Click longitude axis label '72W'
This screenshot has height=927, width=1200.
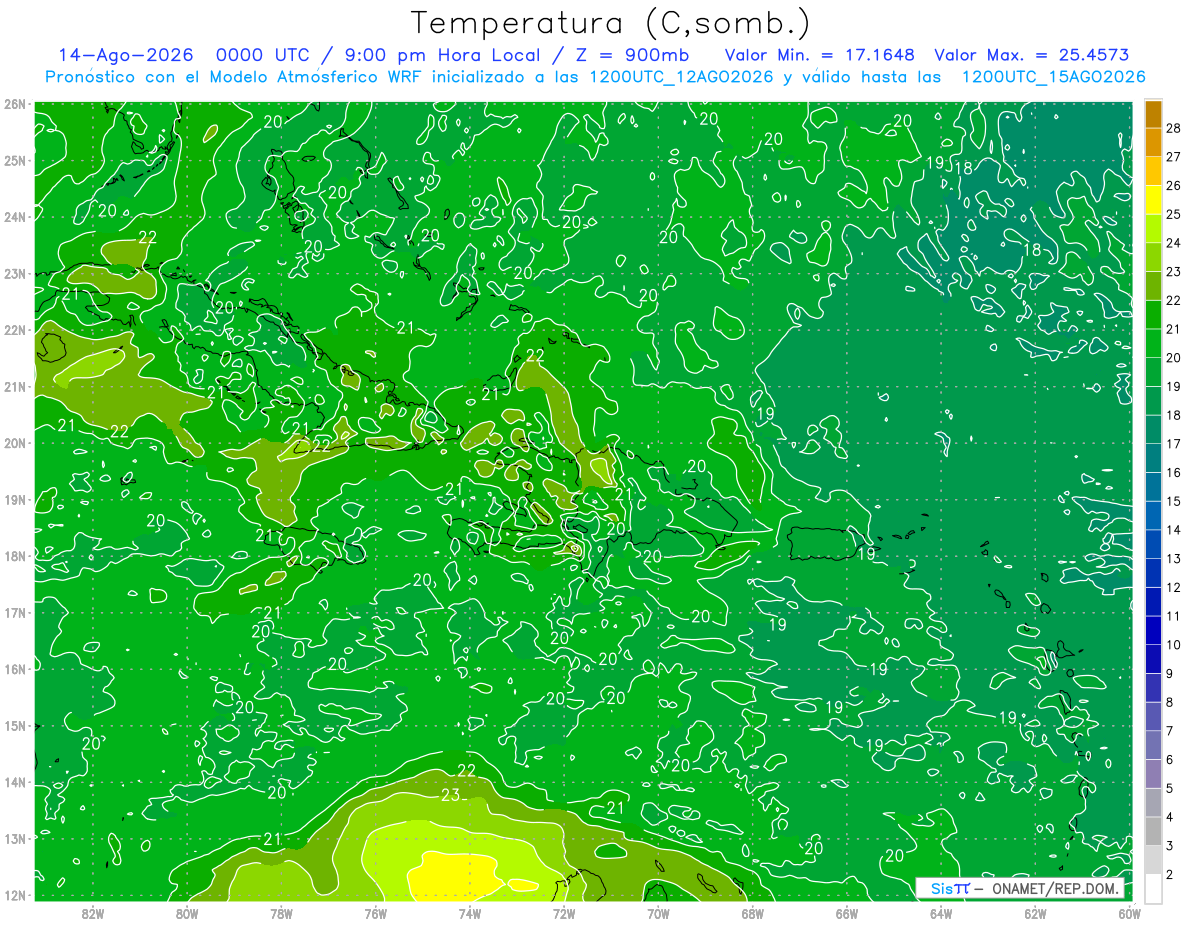pyautogui.click(x=564, y=913)
